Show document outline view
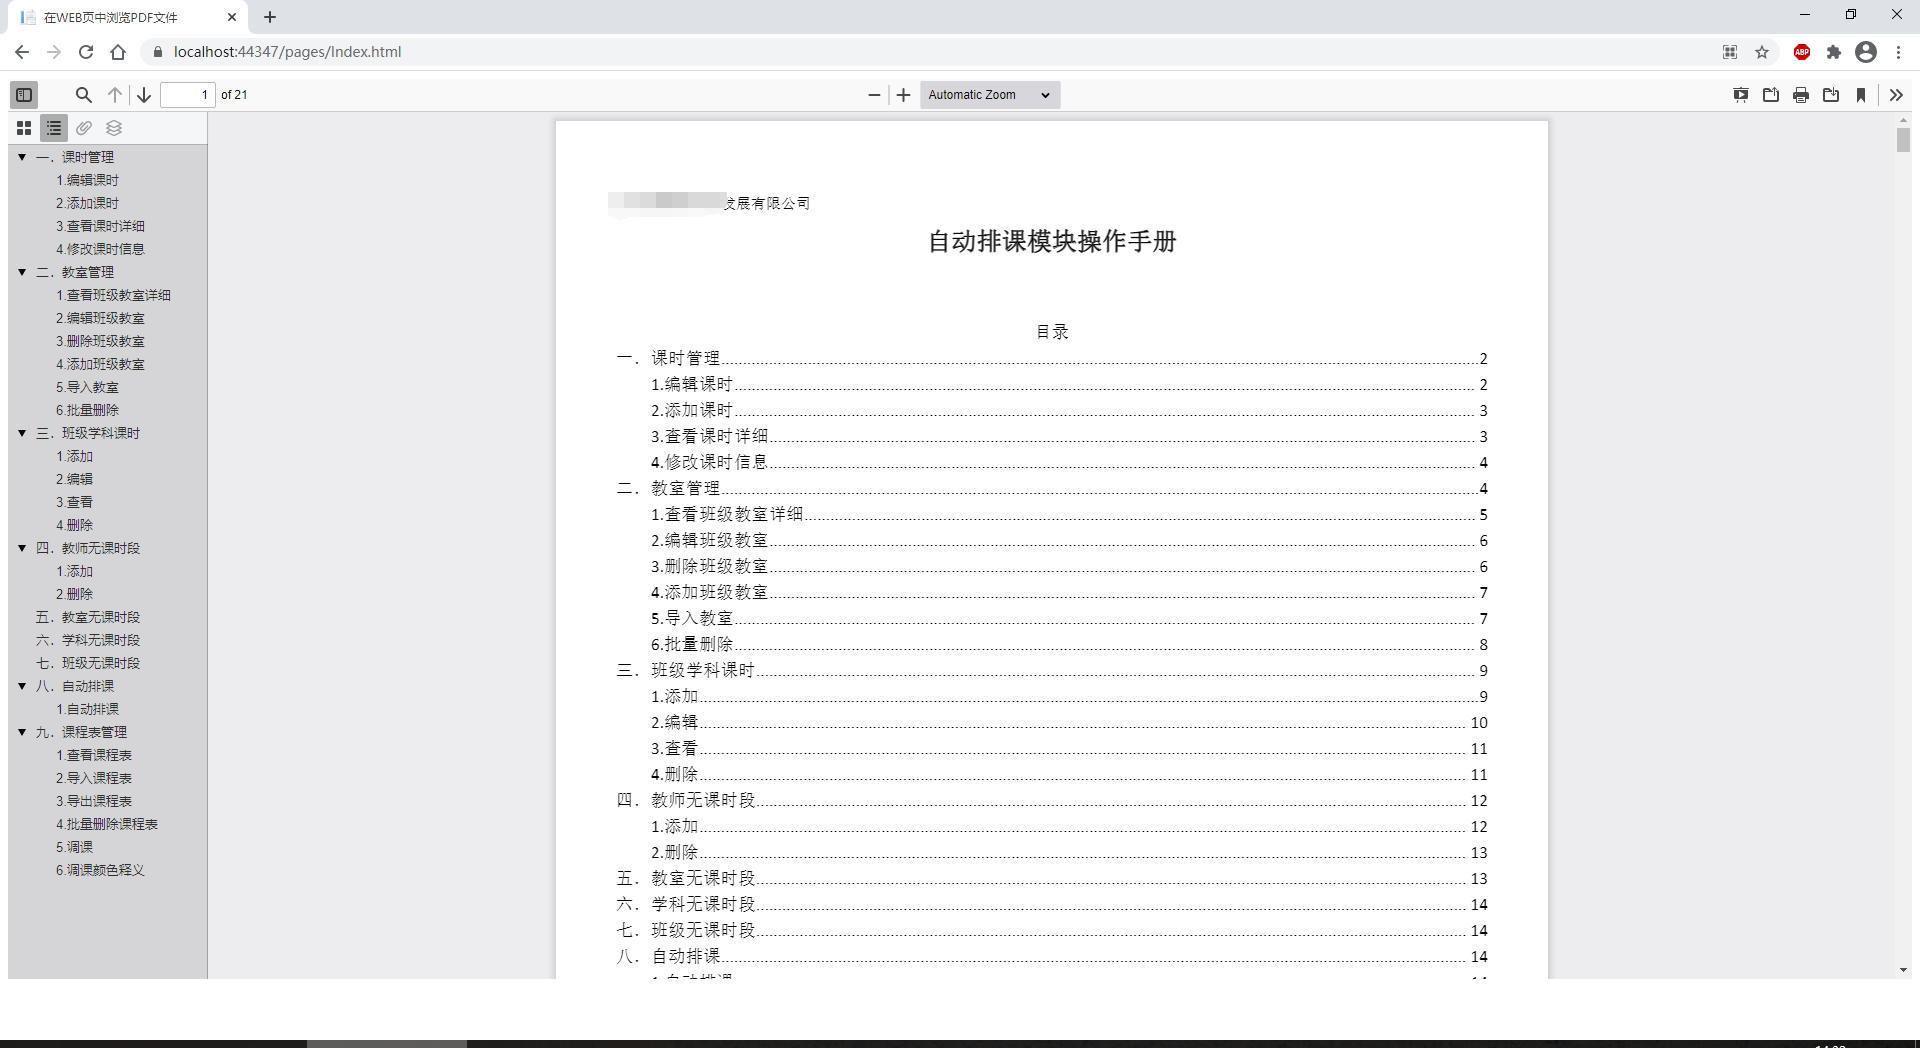Screen dimensions: 1920x1048 pyautogui.click(x=54, y=128)
